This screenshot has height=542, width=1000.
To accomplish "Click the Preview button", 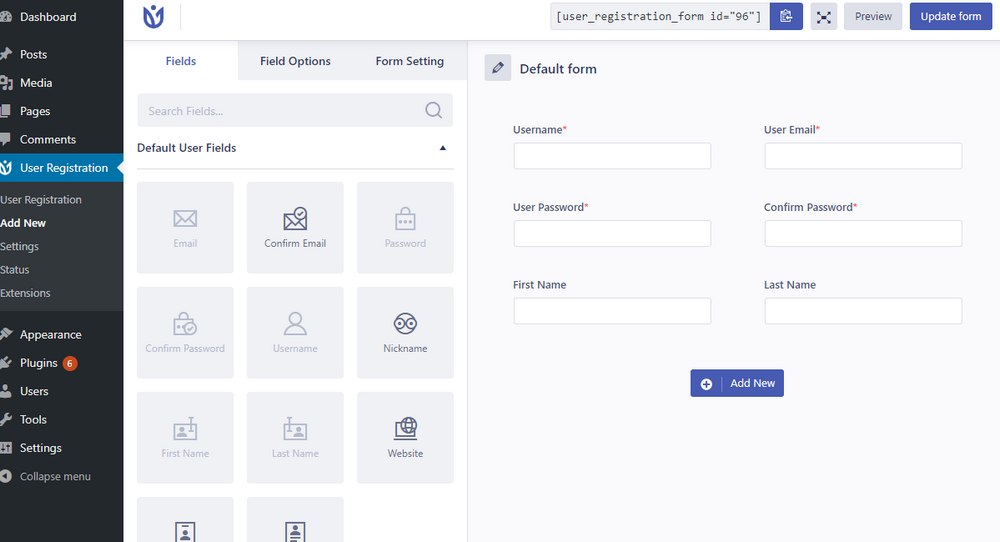I will coord(873,17).
